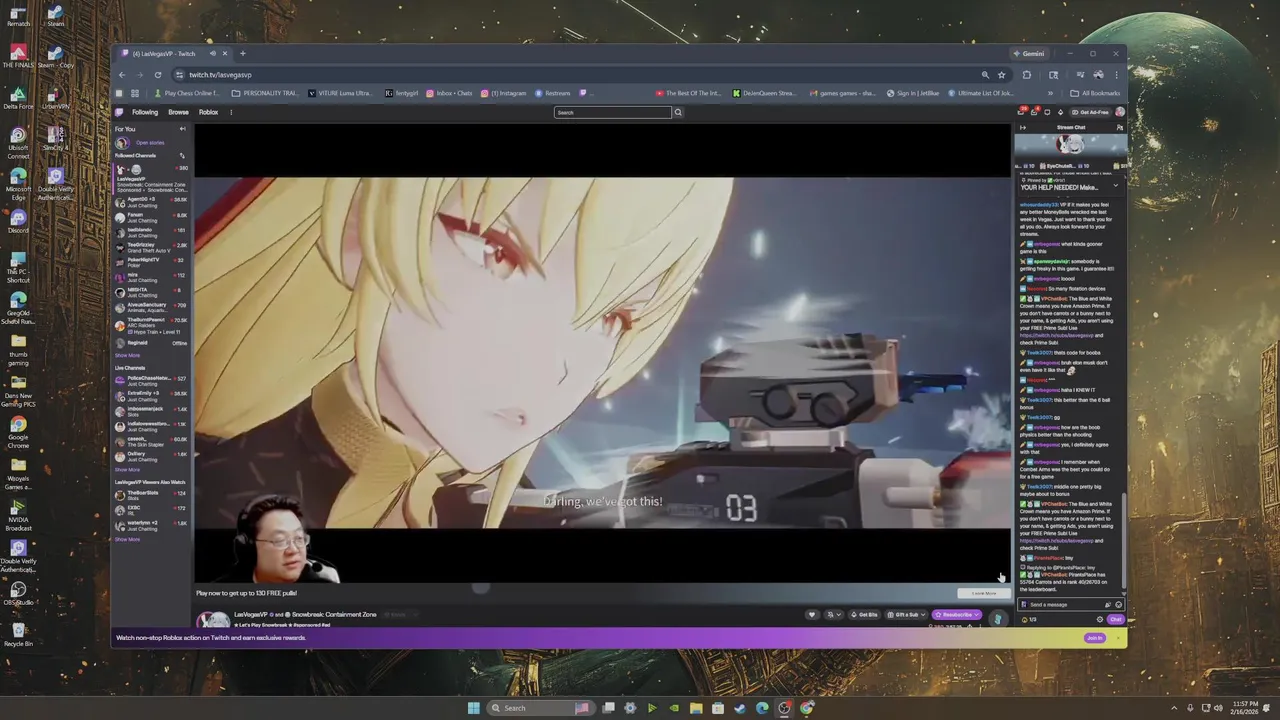1280x720 pixels.
Task: Click in Twitch search field
Action: tap(612, 112)
